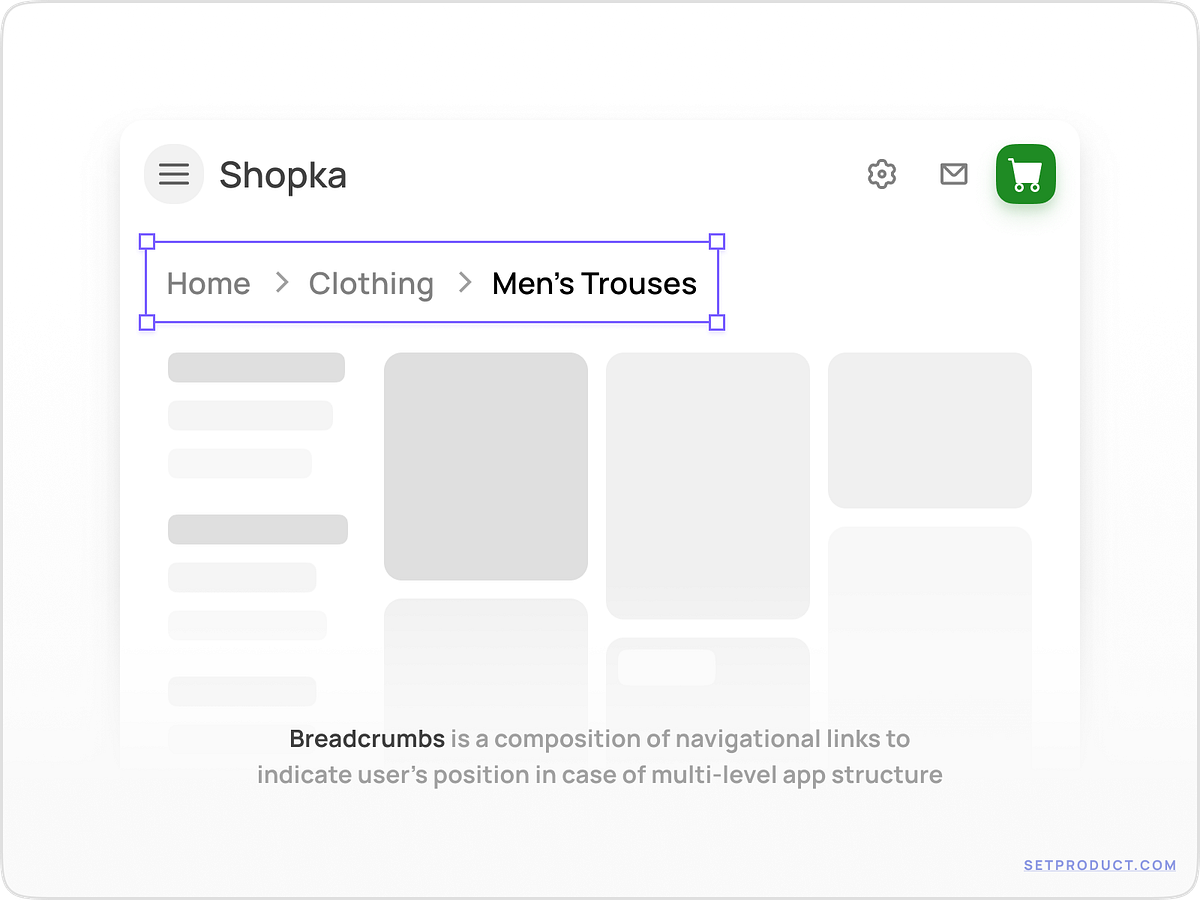Click the Shopka logo
Image resolution: width=1200 pixels, height=900 pixels.
[283, 176]
